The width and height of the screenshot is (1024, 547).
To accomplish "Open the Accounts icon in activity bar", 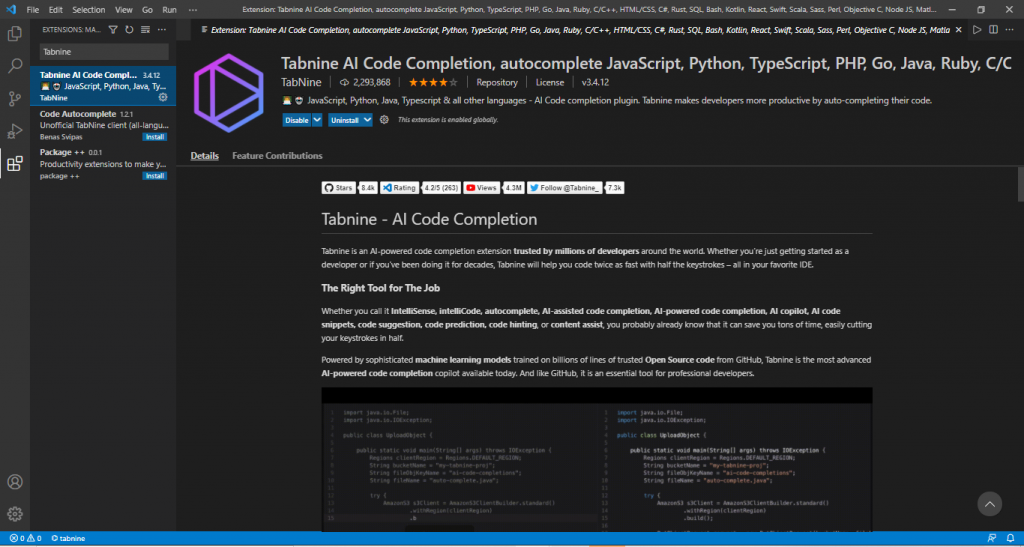I will coord(14,482).
